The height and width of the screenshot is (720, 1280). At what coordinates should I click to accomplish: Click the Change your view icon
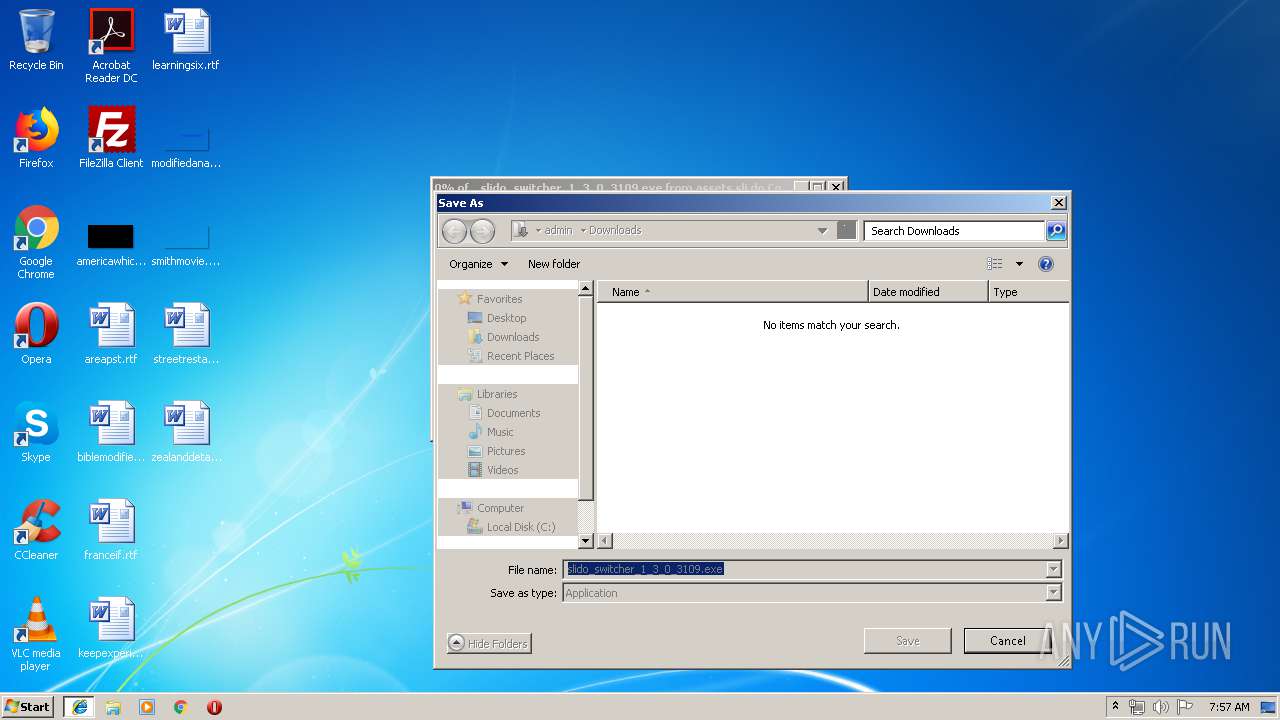coord(994,264)
